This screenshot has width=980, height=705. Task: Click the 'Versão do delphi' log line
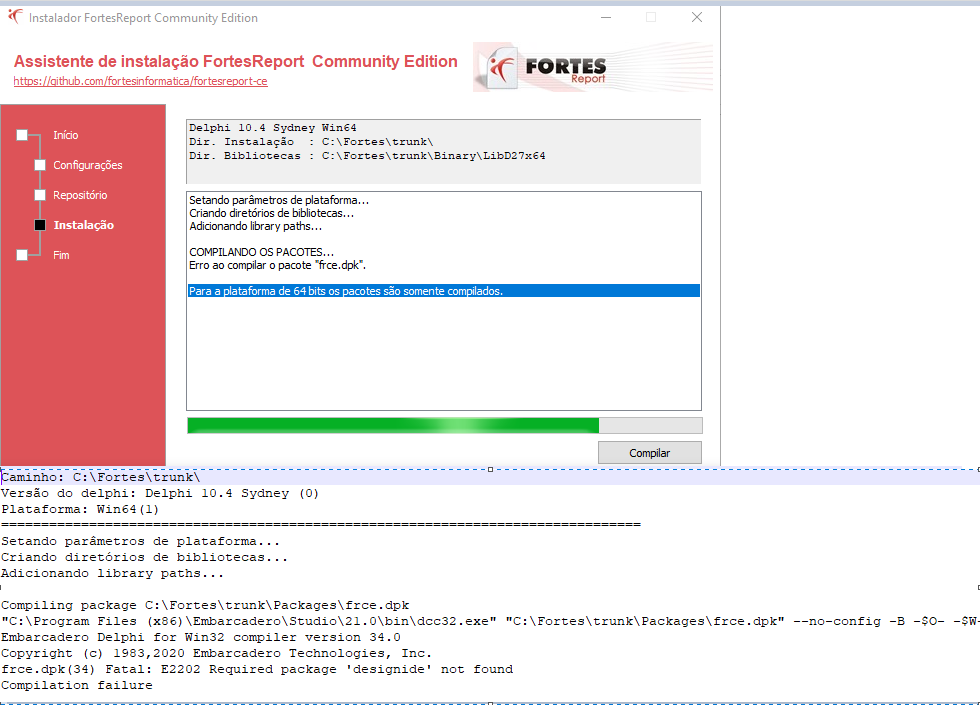(x=160, y=494)
